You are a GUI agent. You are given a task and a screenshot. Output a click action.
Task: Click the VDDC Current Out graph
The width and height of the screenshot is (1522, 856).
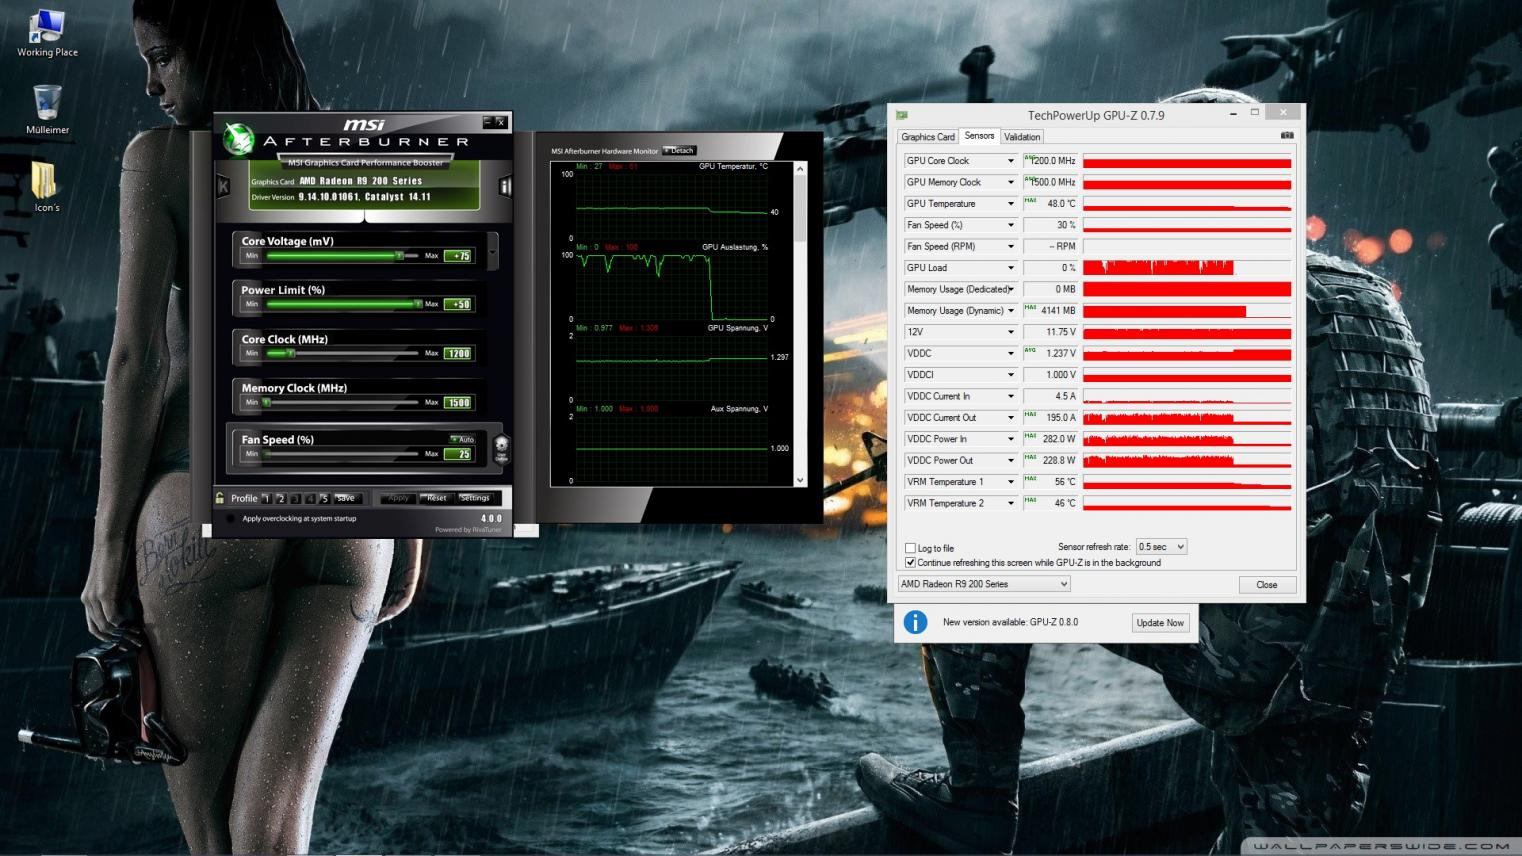coord(1187,418)
